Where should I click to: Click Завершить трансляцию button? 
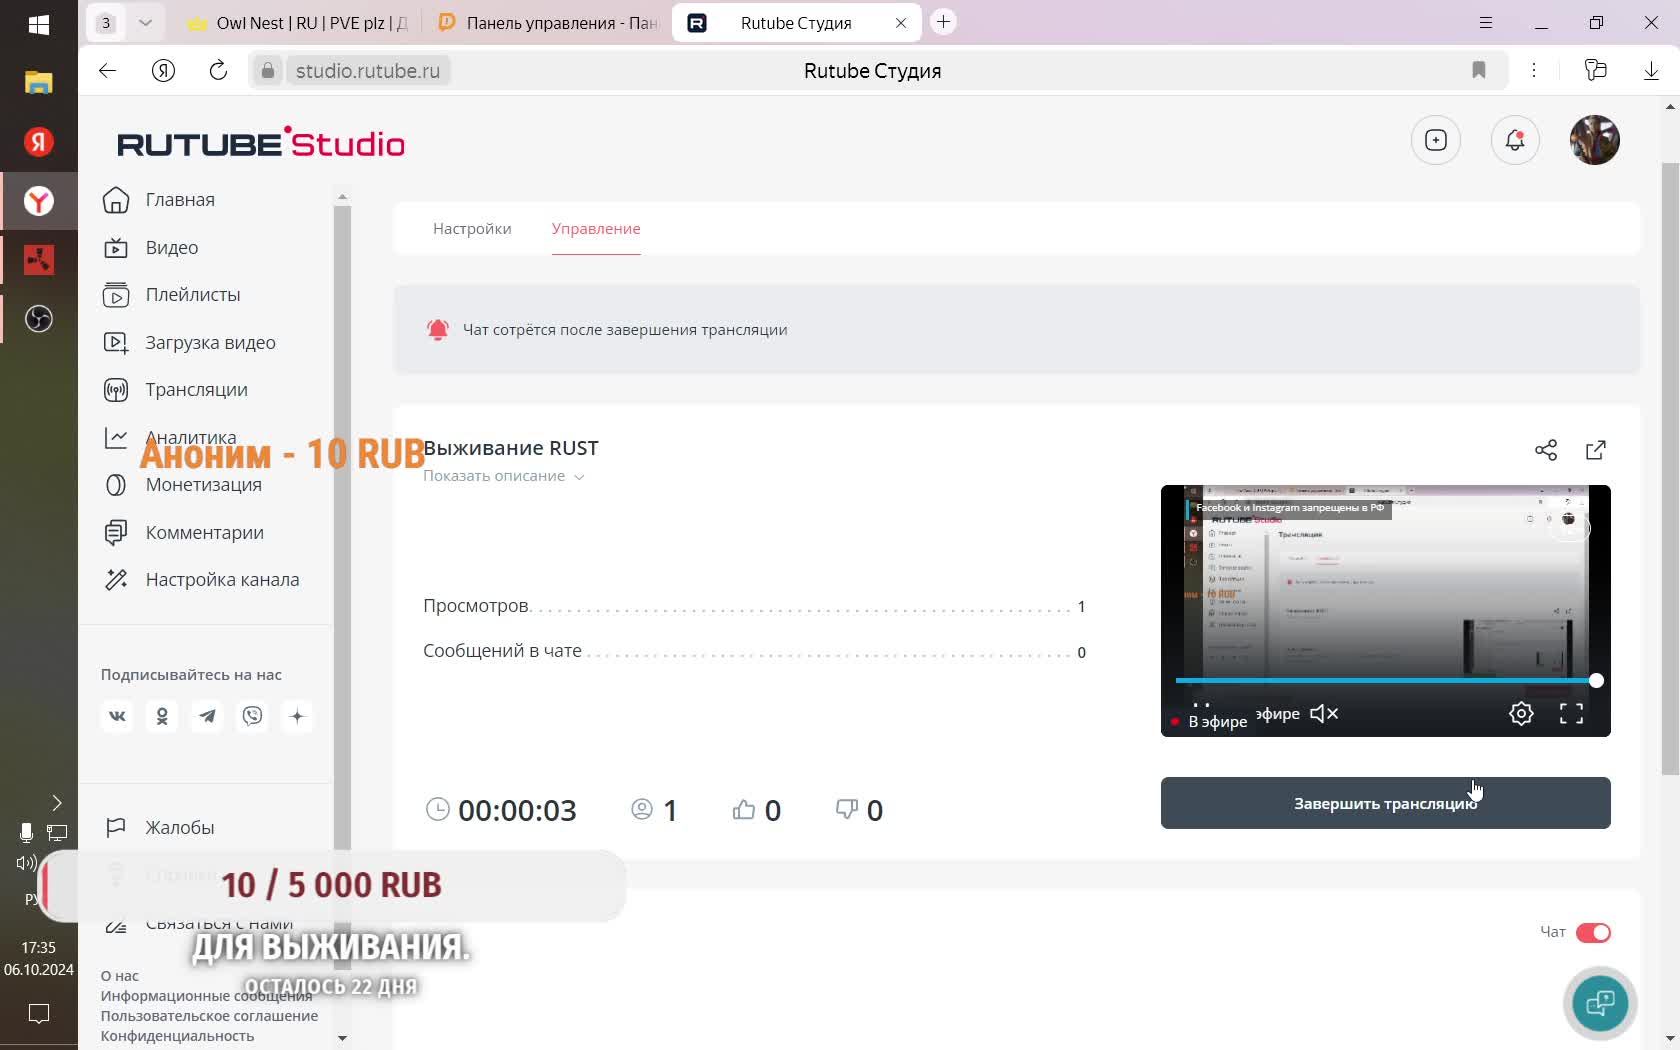point(1386,803)
